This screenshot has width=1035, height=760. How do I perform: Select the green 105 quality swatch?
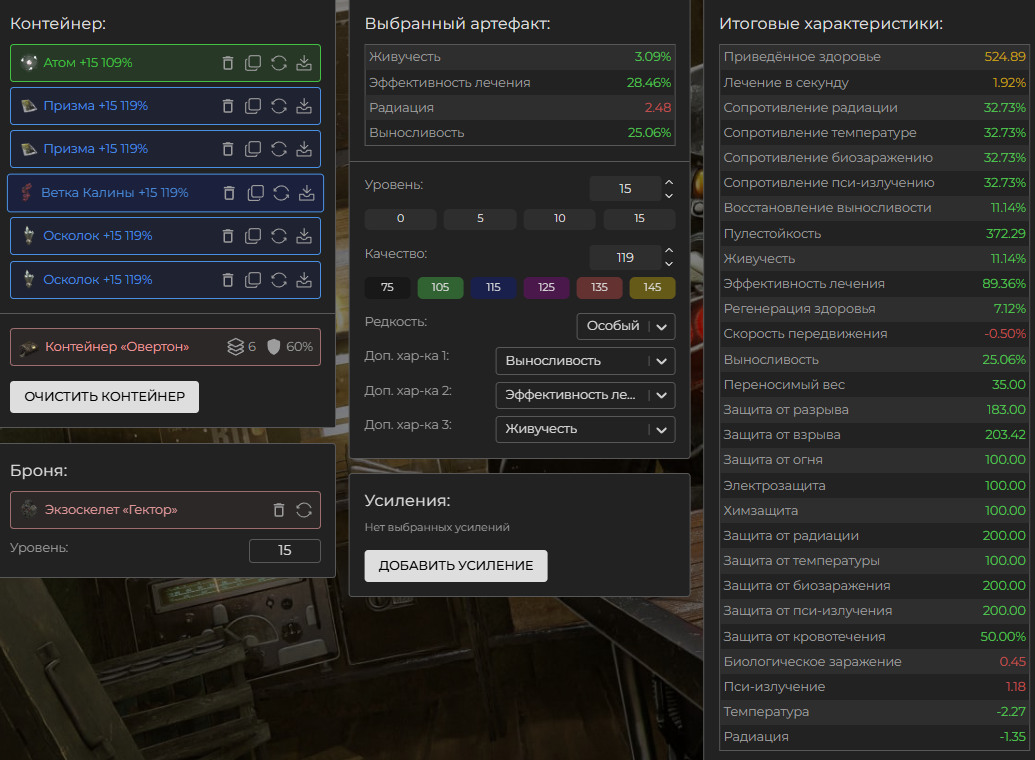[440, 287]
